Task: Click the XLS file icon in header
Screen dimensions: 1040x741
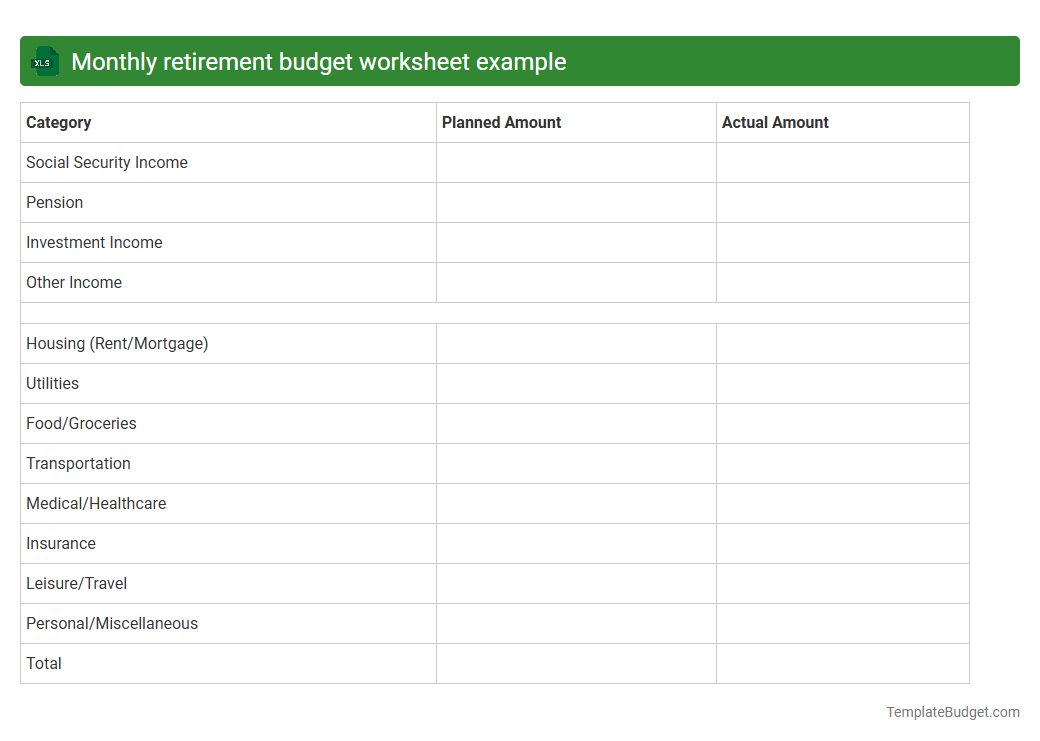Action: [x=44, y=61]
